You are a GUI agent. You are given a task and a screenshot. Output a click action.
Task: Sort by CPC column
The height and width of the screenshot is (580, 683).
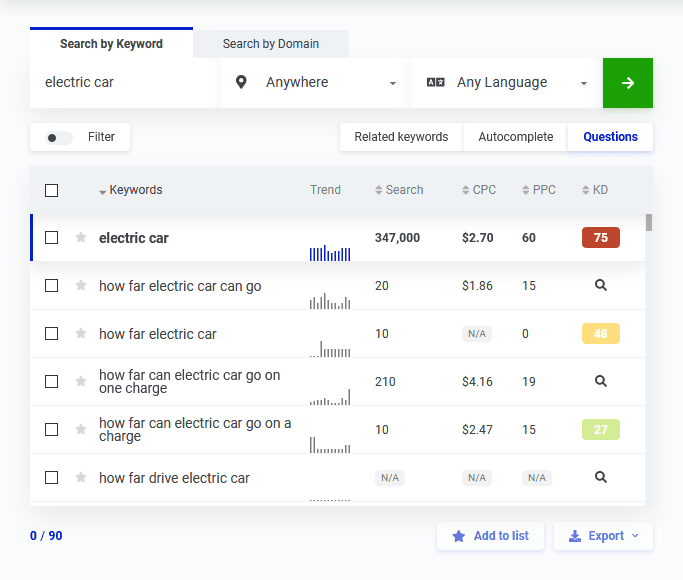pyautogui.click(x=479, y=190)
